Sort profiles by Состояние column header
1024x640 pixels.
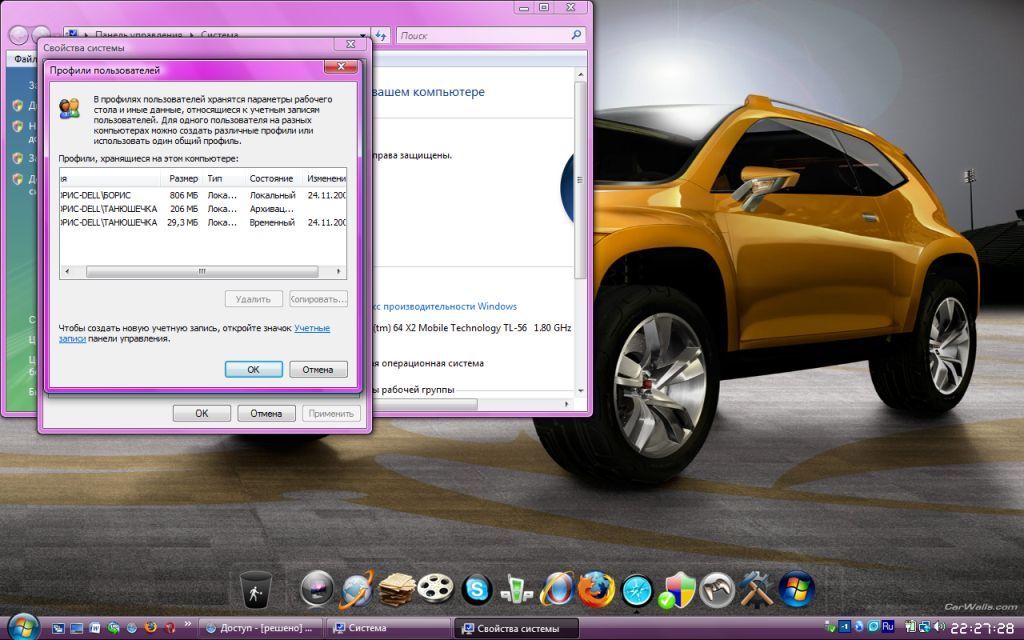[272, 178]
